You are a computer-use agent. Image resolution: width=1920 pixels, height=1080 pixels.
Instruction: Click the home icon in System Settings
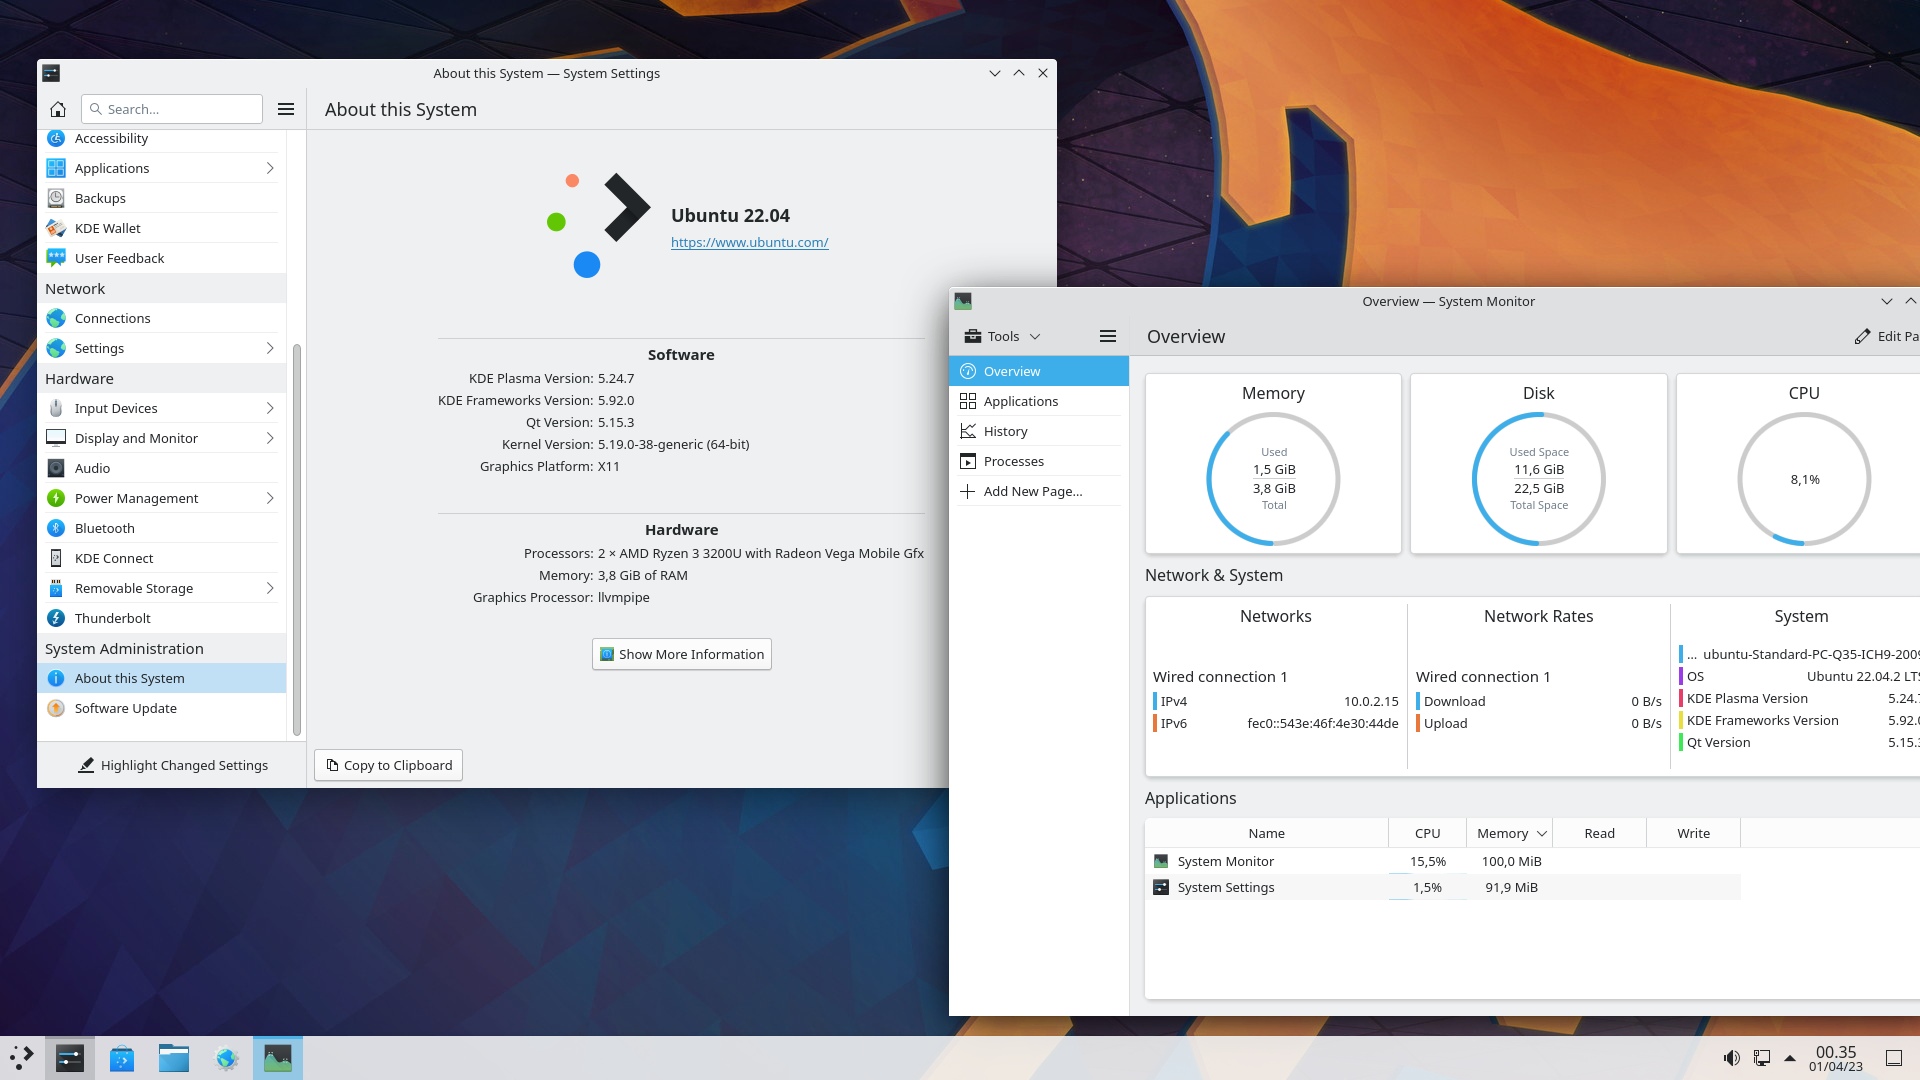tap(58, 109)
